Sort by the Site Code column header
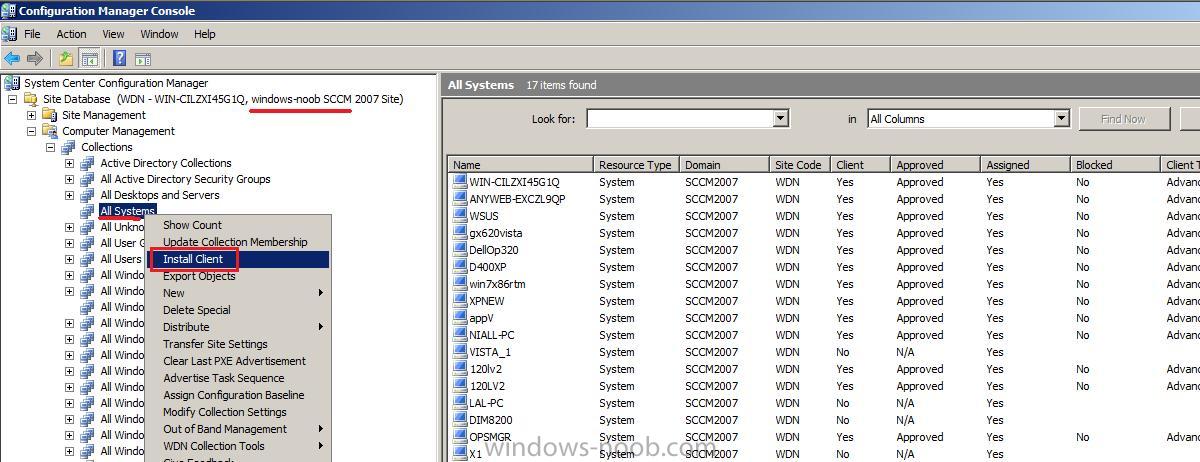 pyautogui.click(x=799, y=165)
